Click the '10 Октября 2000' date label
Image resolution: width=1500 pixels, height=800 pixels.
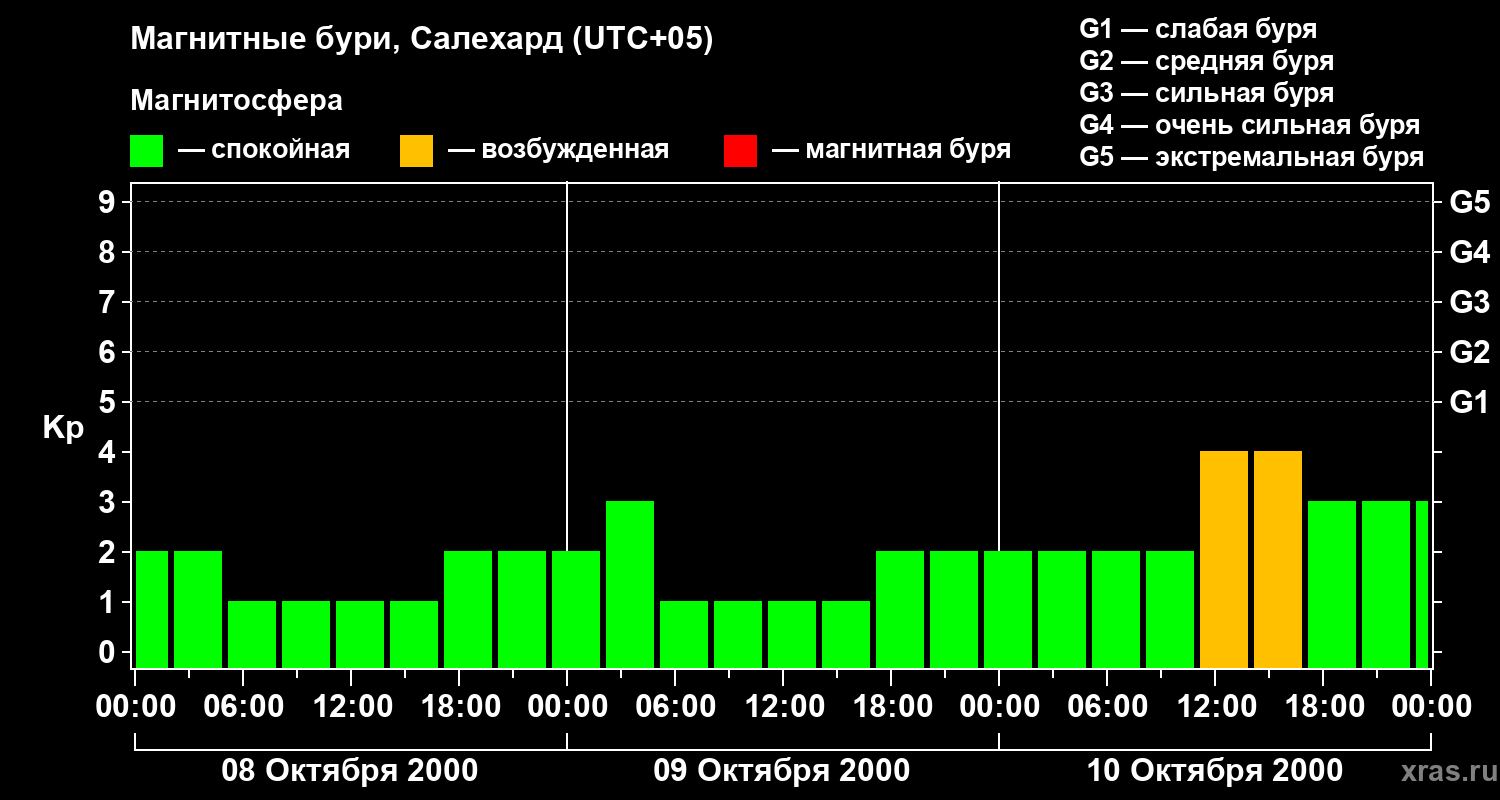pyautogui.click(x=1214, y=771)
